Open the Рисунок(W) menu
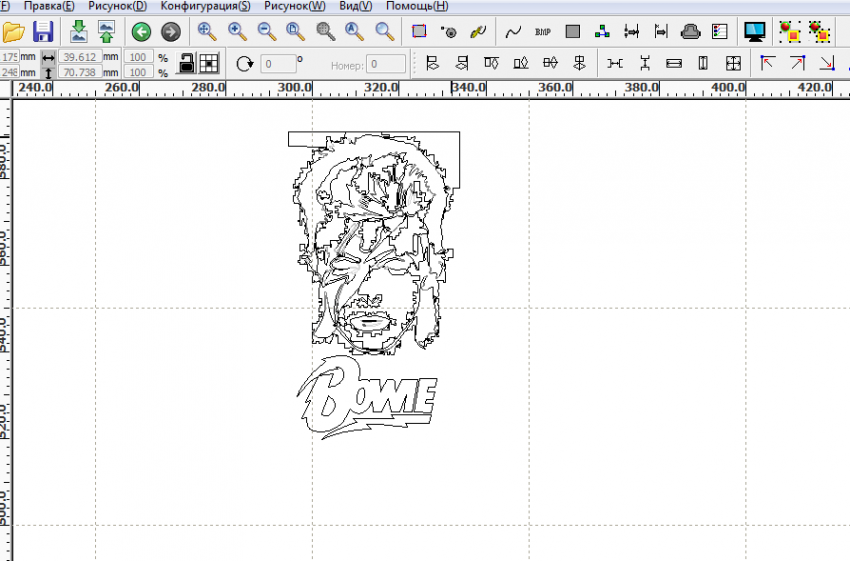The image size is (850, 561). (x=295, y=7)
